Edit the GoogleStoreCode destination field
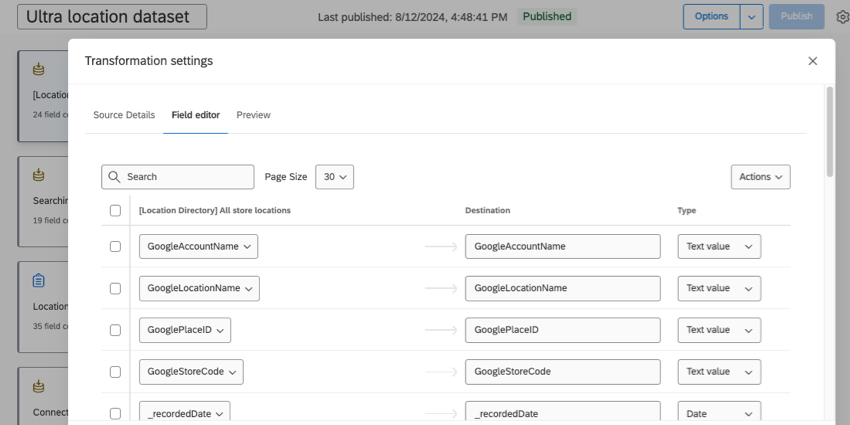The height and width of the screenshot is (425, 850). (563, 372)
